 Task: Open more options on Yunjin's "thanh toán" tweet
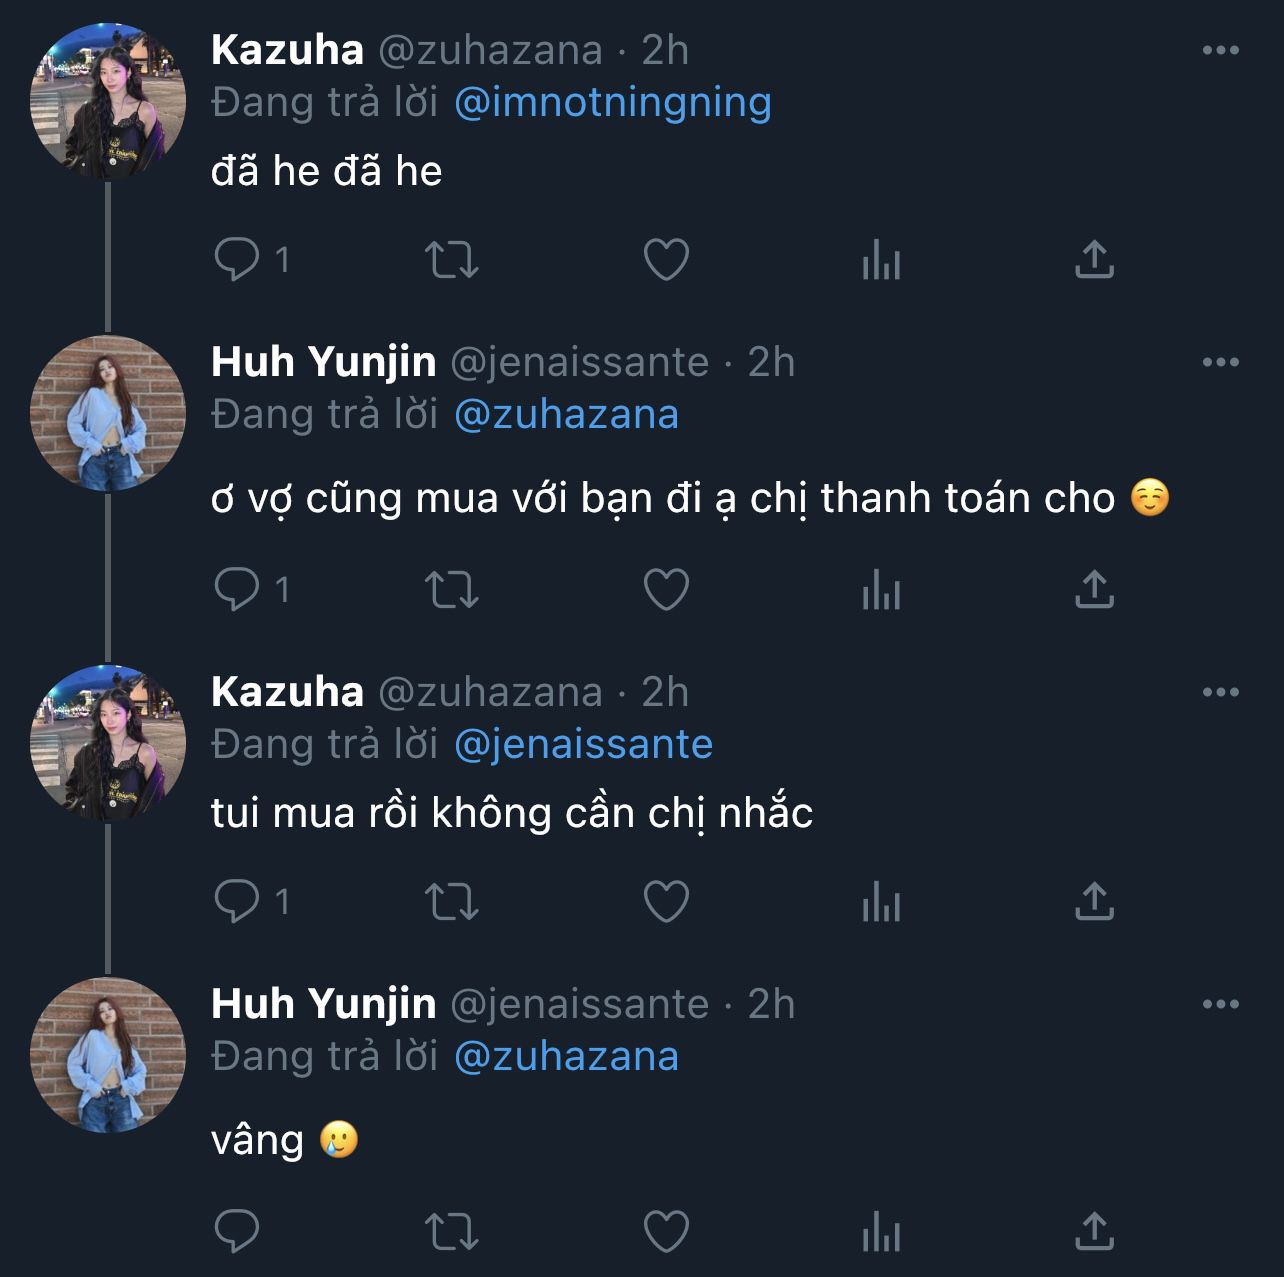1220,363
